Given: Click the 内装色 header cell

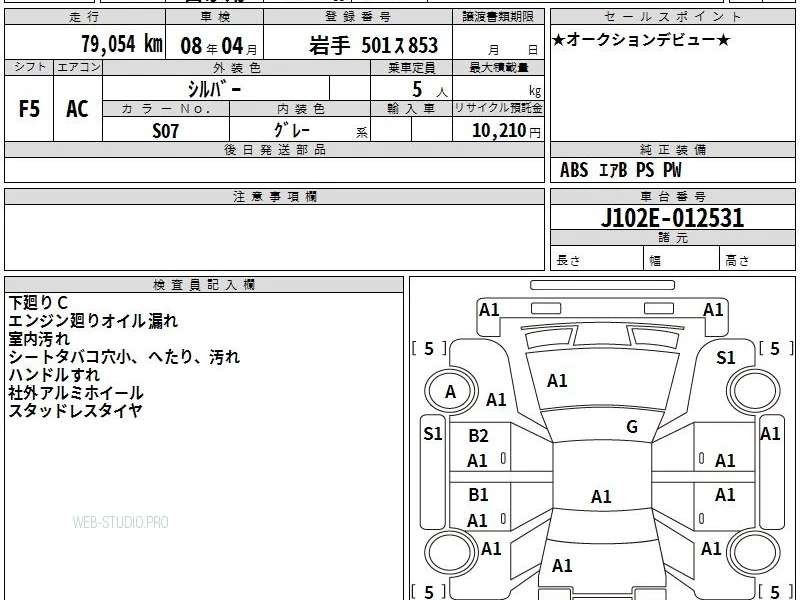Looking at the screenshot, I should click(300, 109).
